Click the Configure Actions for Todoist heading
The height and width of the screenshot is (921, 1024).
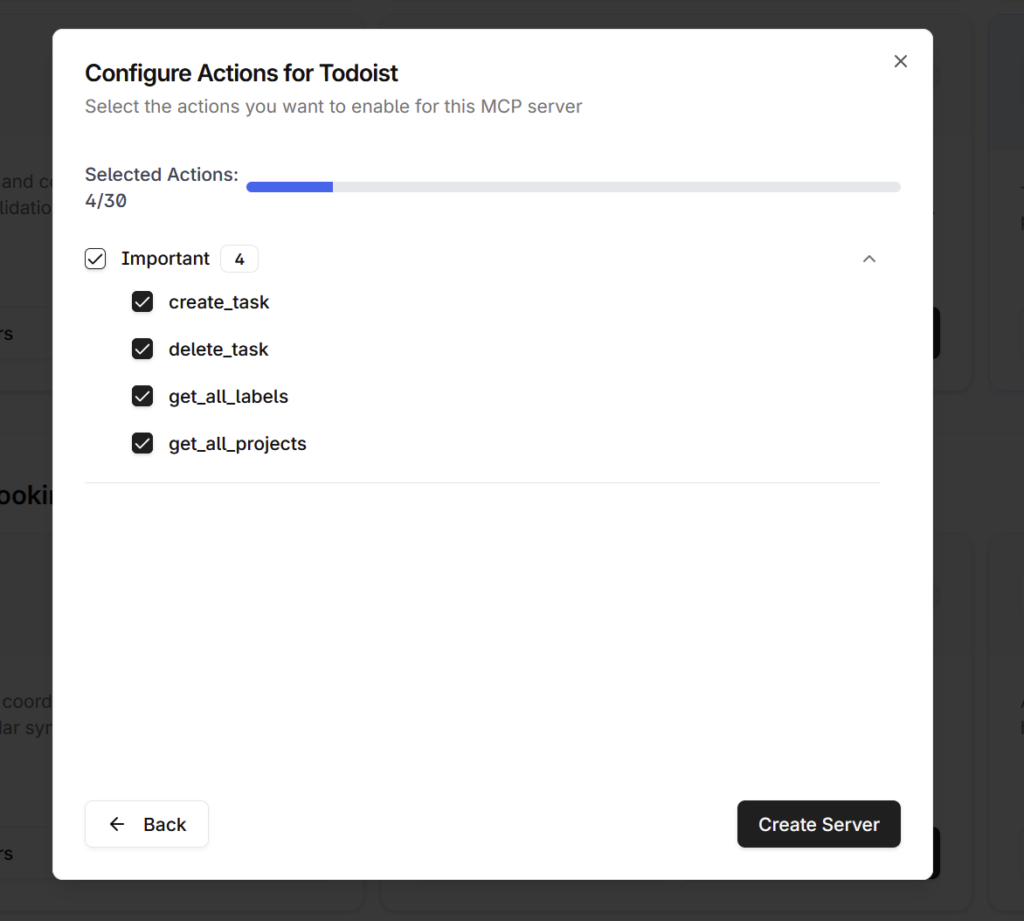[x=241, y=73]
